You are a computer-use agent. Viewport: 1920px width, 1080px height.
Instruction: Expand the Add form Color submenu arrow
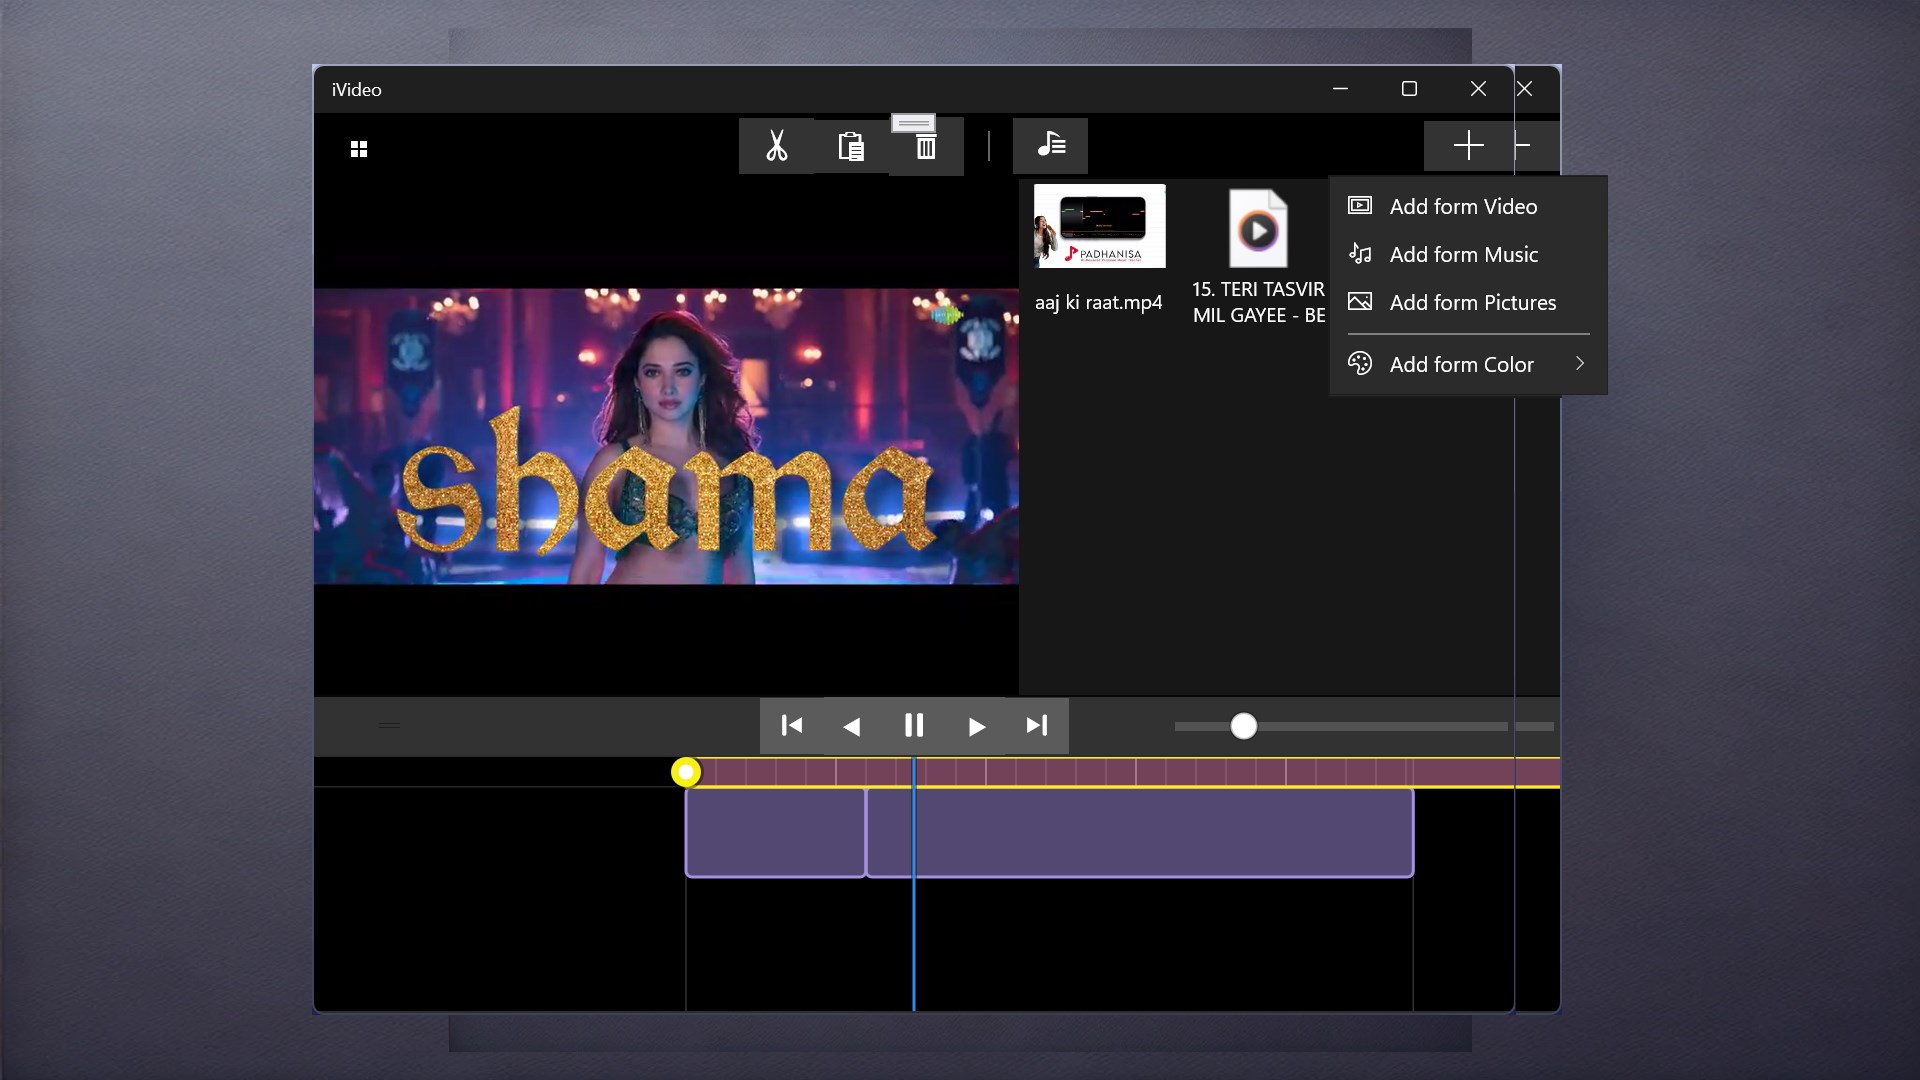[1580, 364]
